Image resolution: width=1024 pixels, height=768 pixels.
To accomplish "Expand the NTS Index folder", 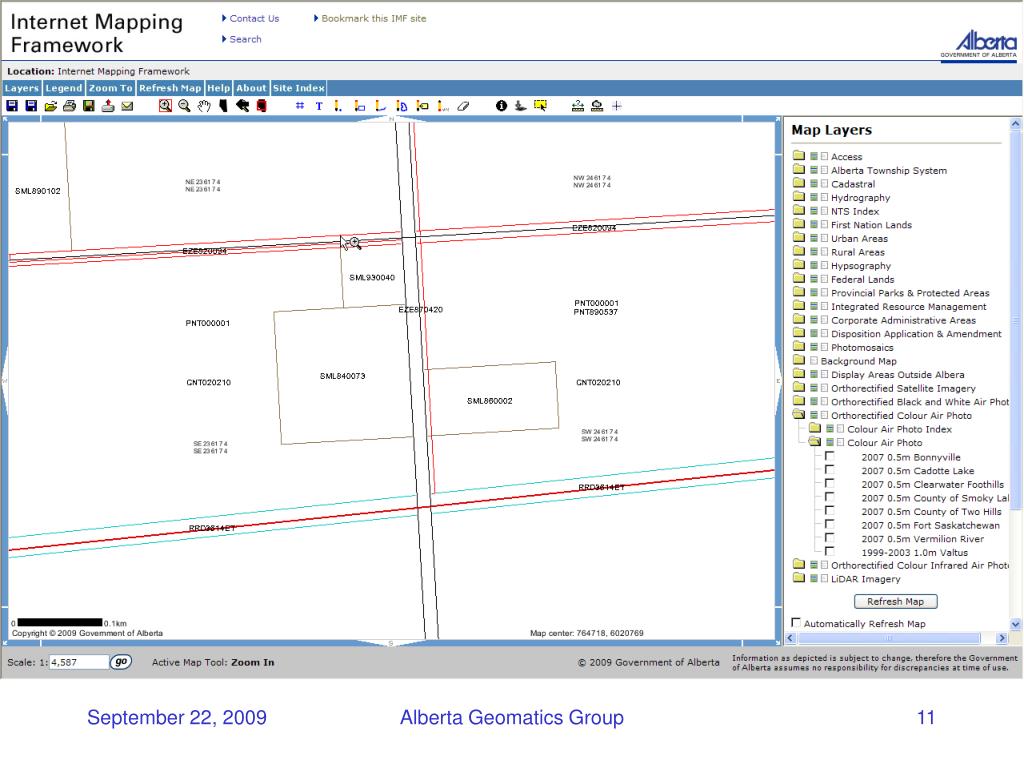I will 799,211.
